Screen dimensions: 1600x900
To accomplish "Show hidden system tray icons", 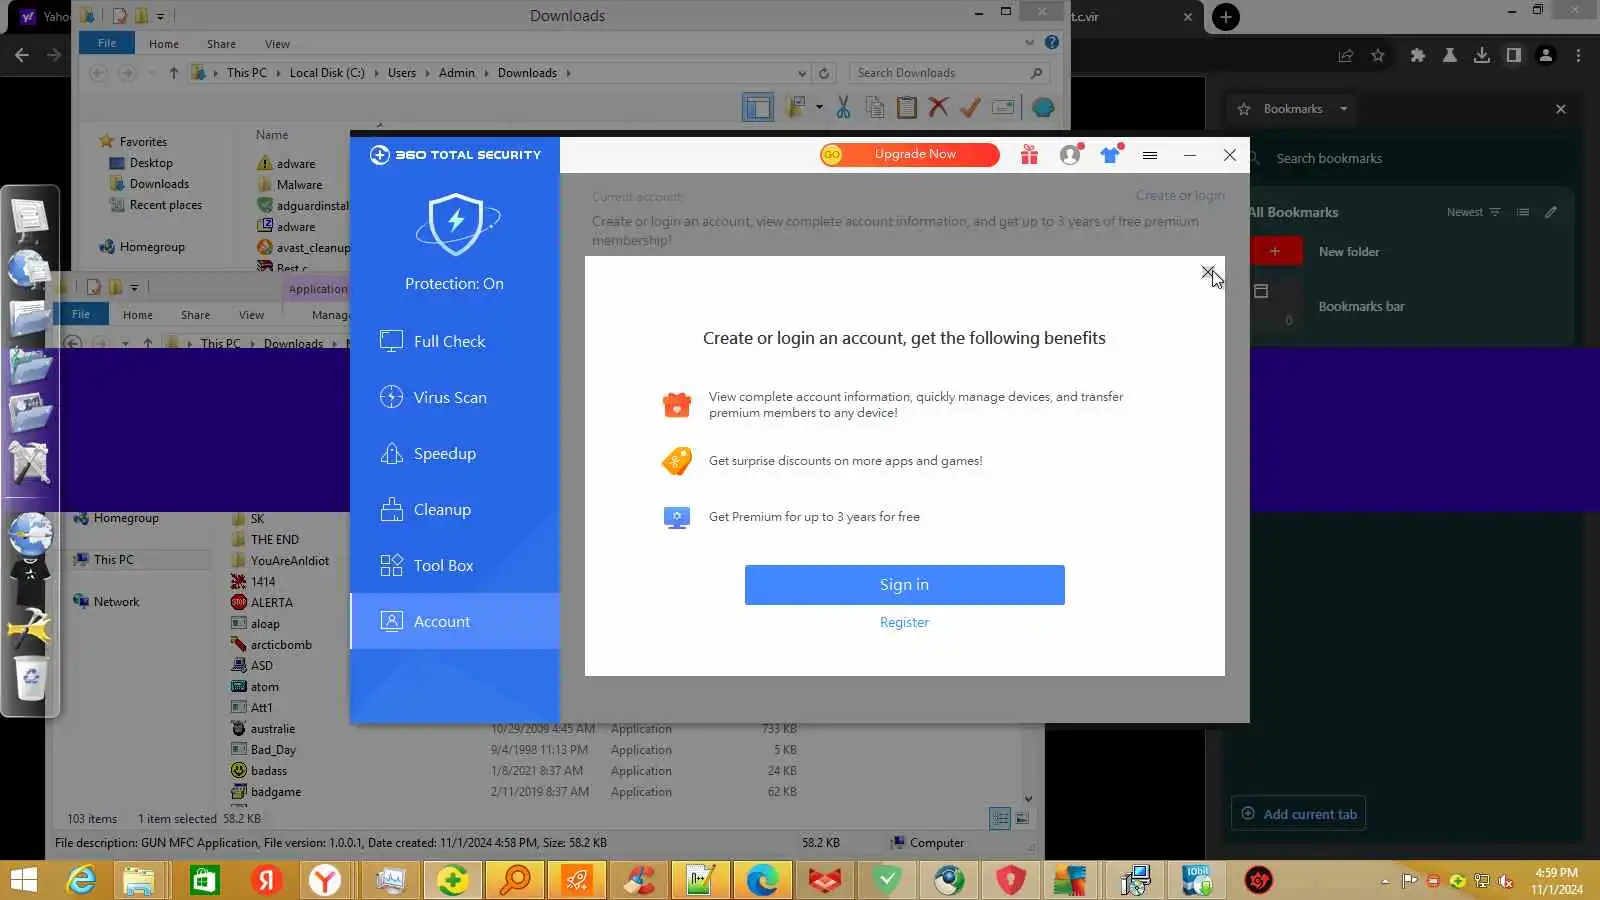I will click(1385, 881).
